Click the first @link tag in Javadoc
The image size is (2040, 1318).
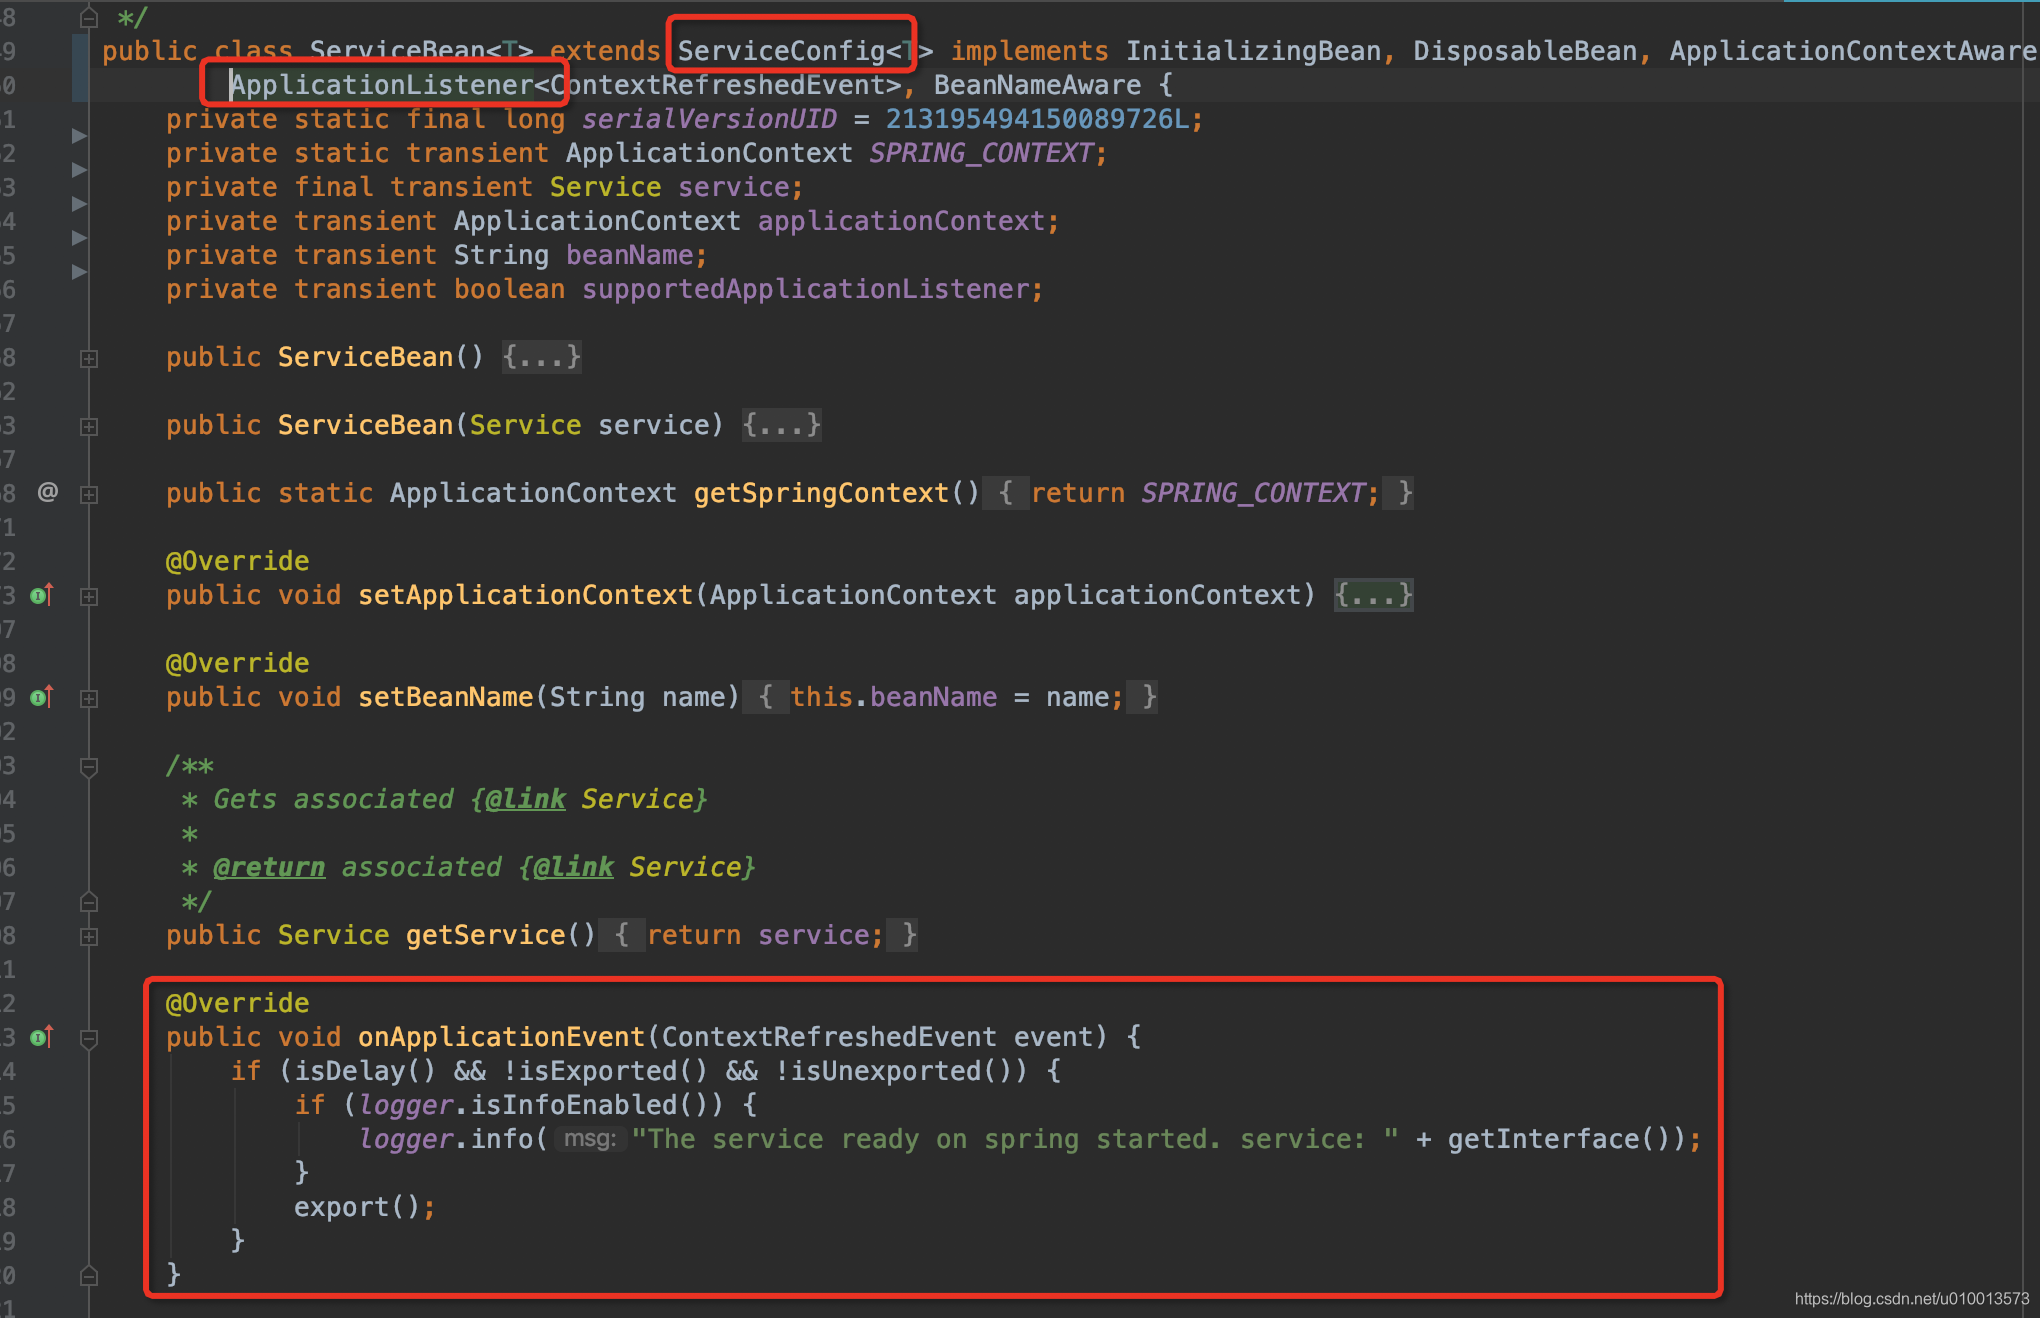tap(526, 799)
